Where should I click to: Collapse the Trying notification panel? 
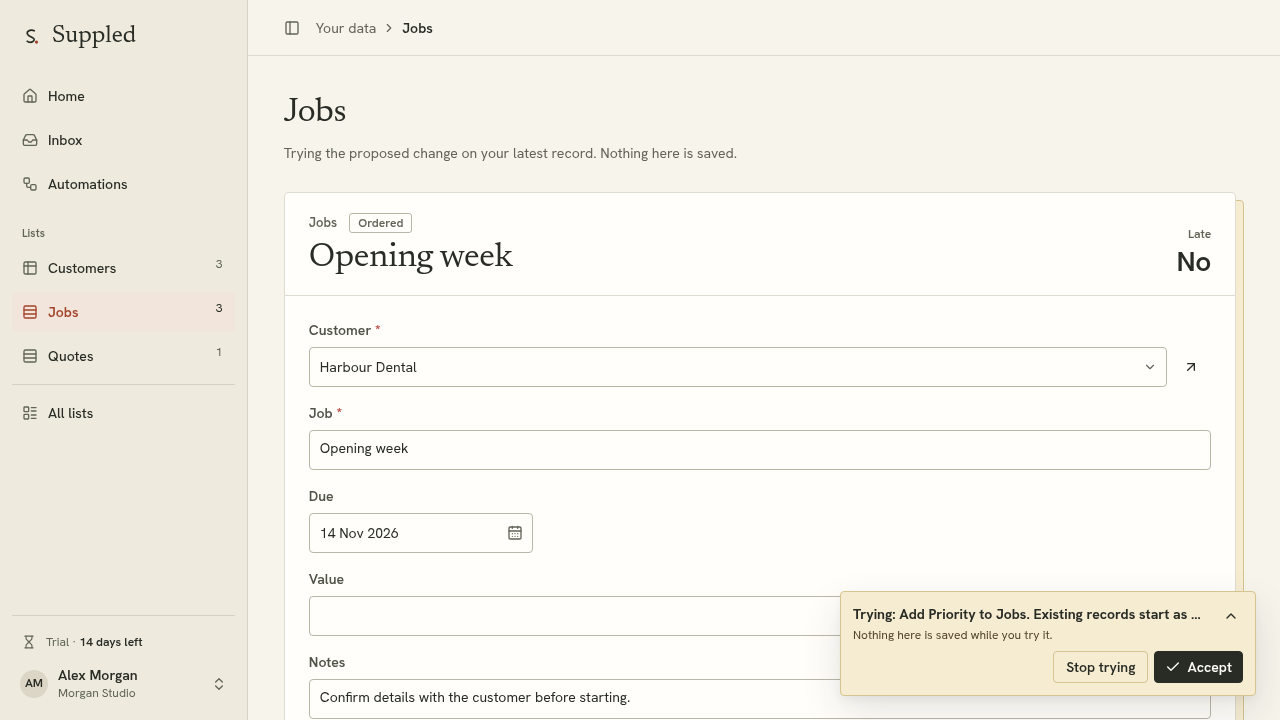pyautogui.click(x=1231, y=616)
